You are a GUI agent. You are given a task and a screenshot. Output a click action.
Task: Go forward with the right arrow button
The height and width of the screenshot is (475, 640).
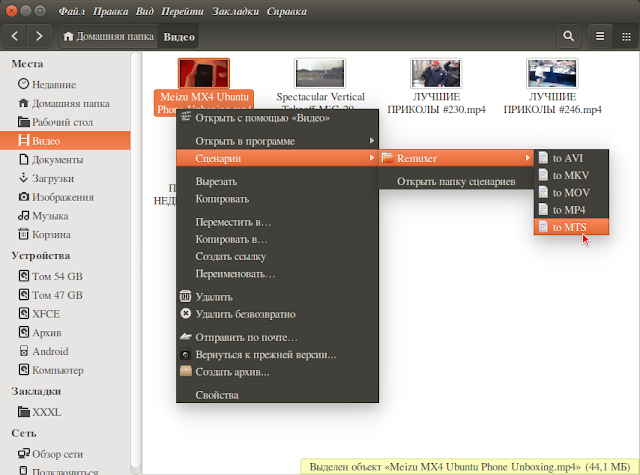click(39, 36)
